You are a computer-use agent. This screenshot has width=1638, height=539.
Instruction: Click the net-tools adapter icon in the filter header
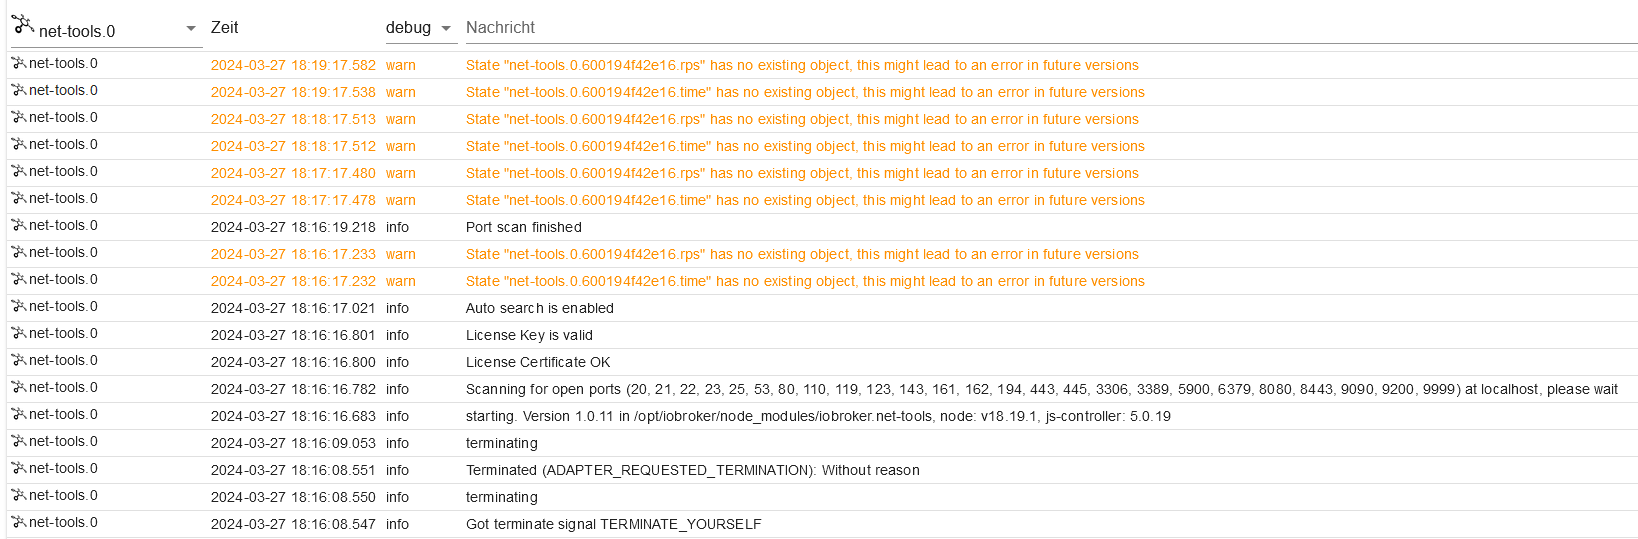click(23, 25)
